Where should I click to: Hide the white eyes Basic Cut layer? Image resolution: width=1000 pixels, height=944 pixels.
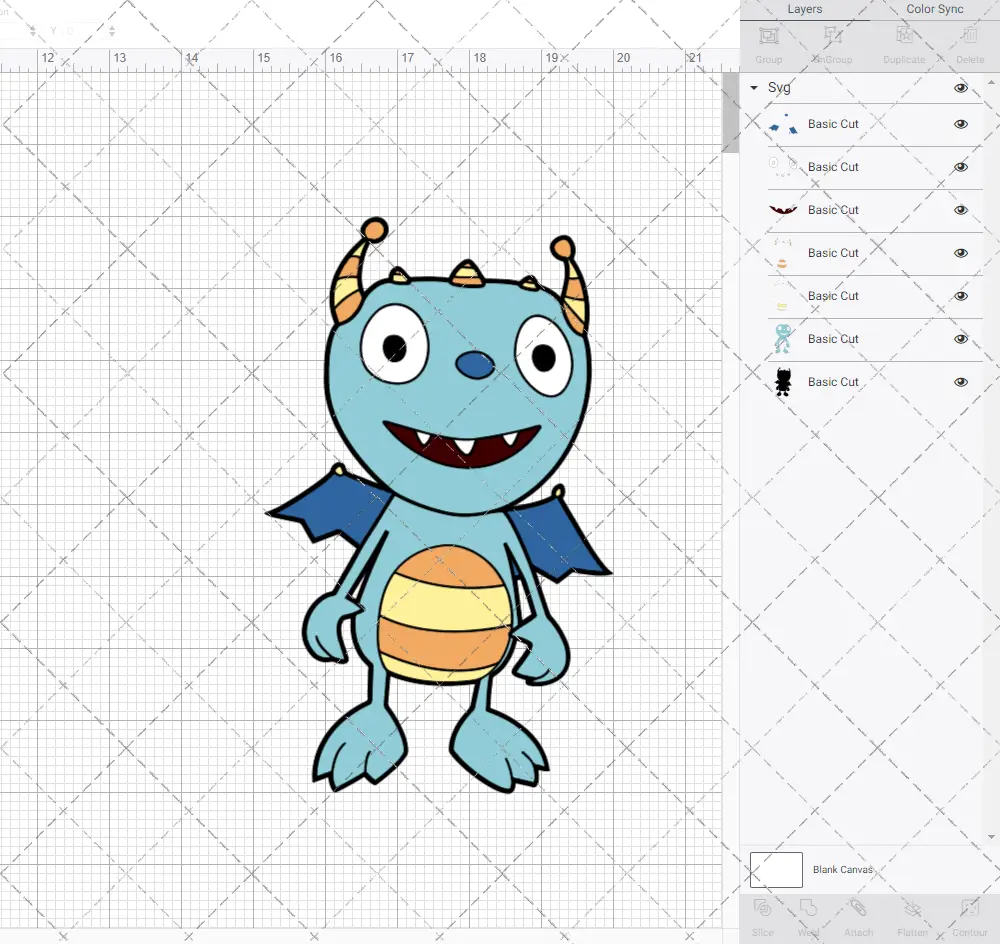(960, 167)
